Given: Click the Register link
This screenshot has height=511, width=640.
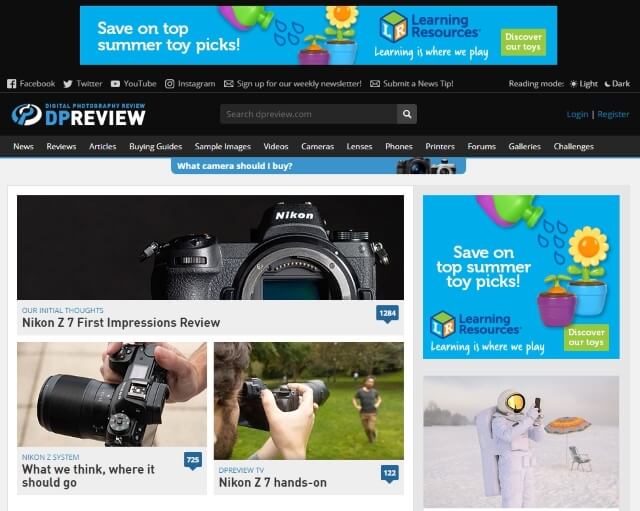Looking at the screenshot, I should [613, 114].
